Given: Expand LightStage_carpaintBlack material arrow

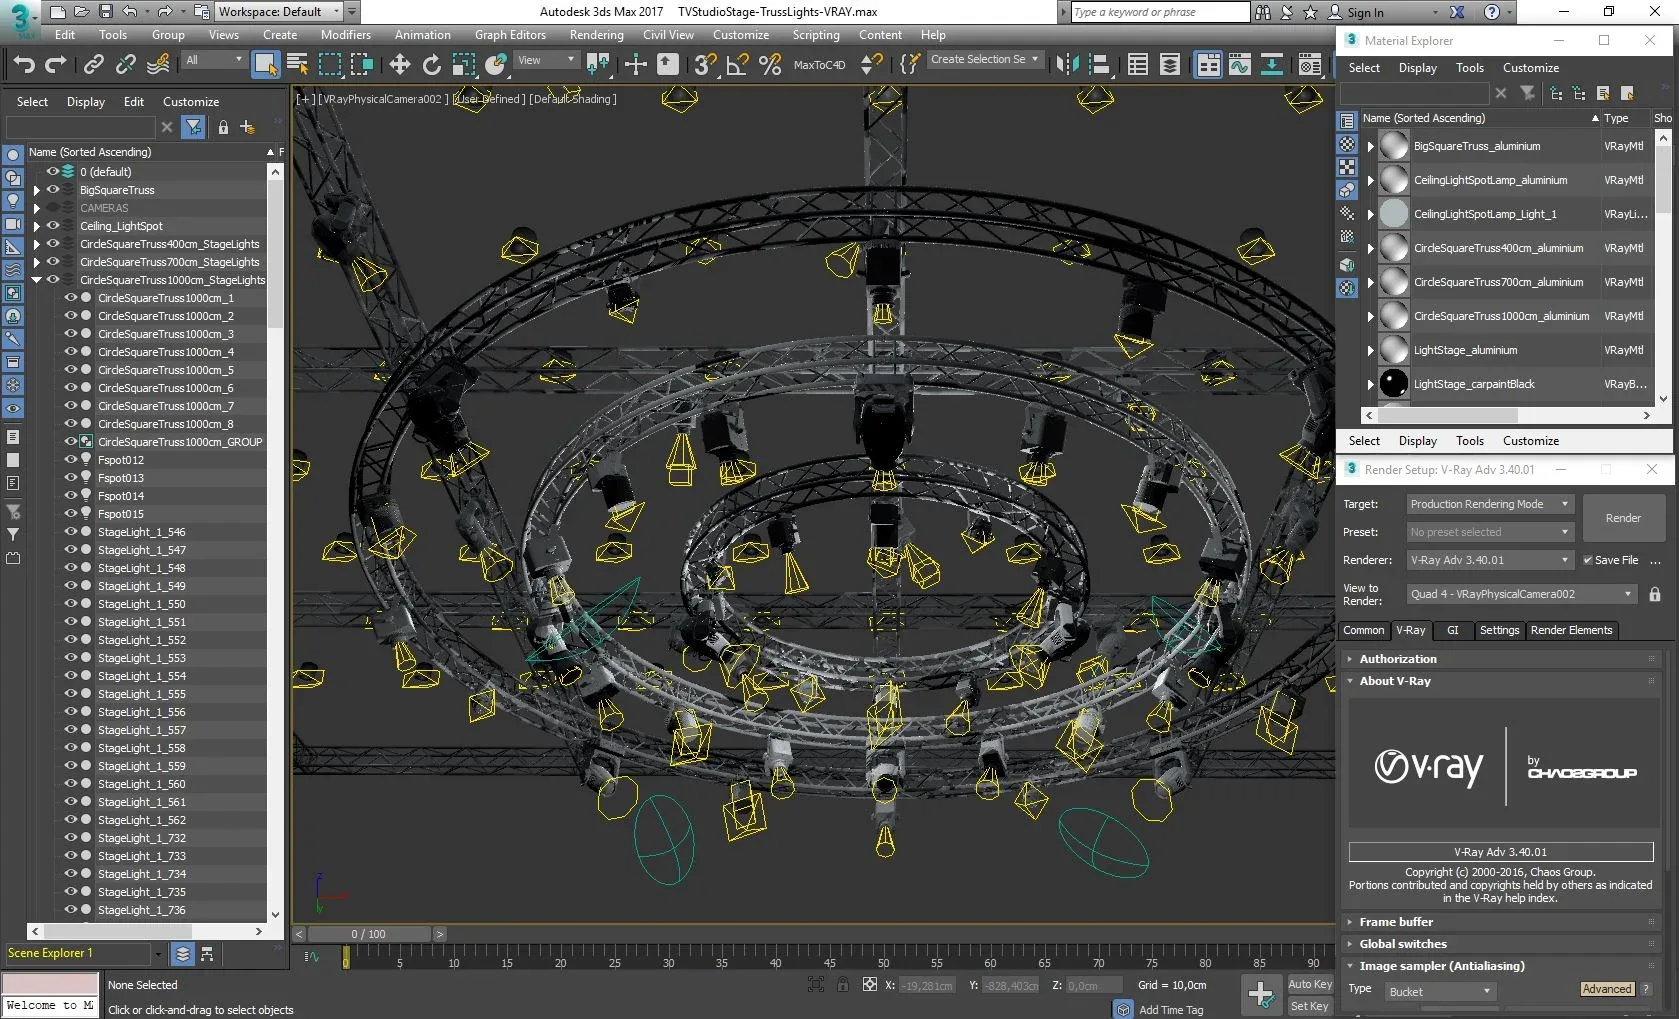Looking at the screenshot, I should click(1370, 384).
